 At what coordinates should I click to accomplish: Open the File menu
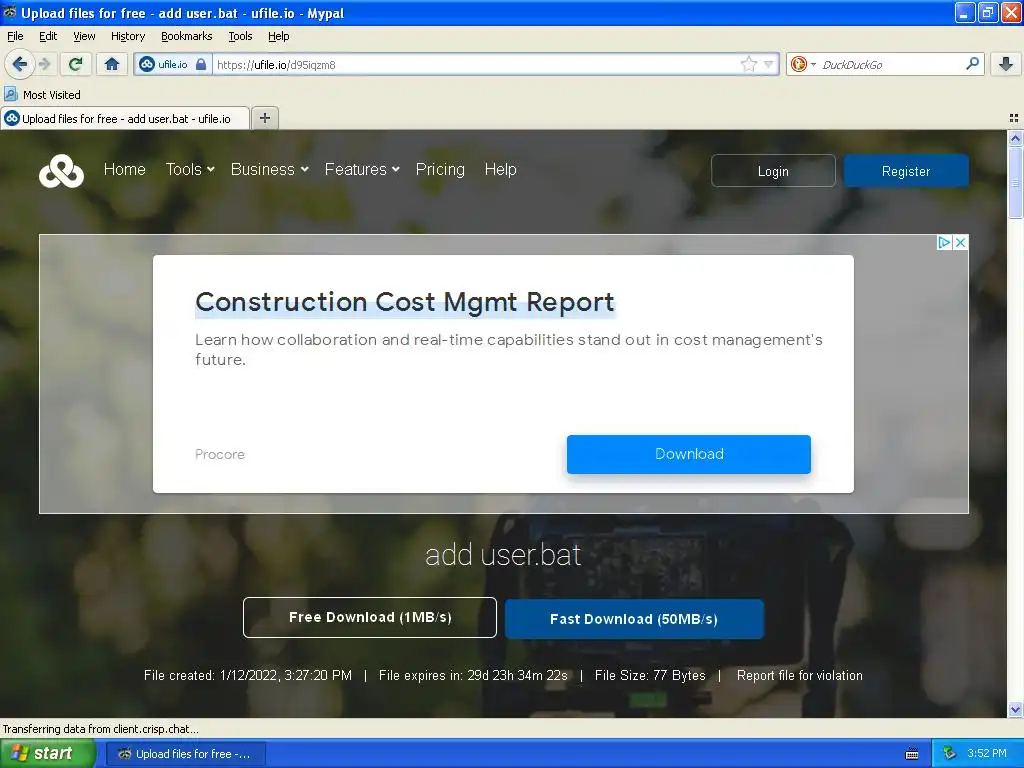pos(15,36)
